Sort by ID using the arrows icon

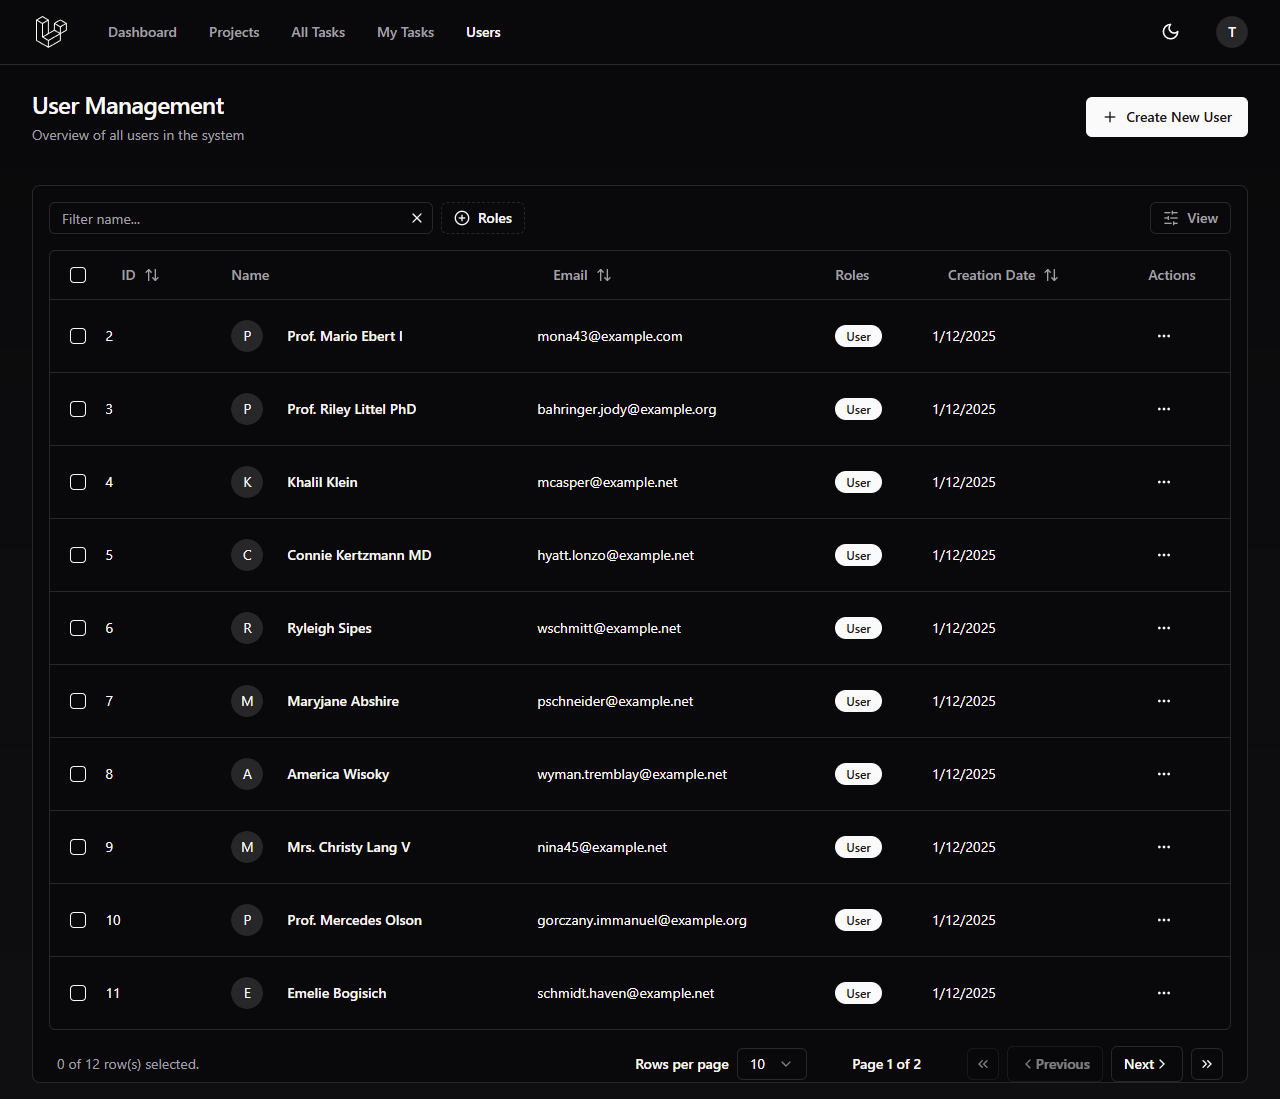152,275
